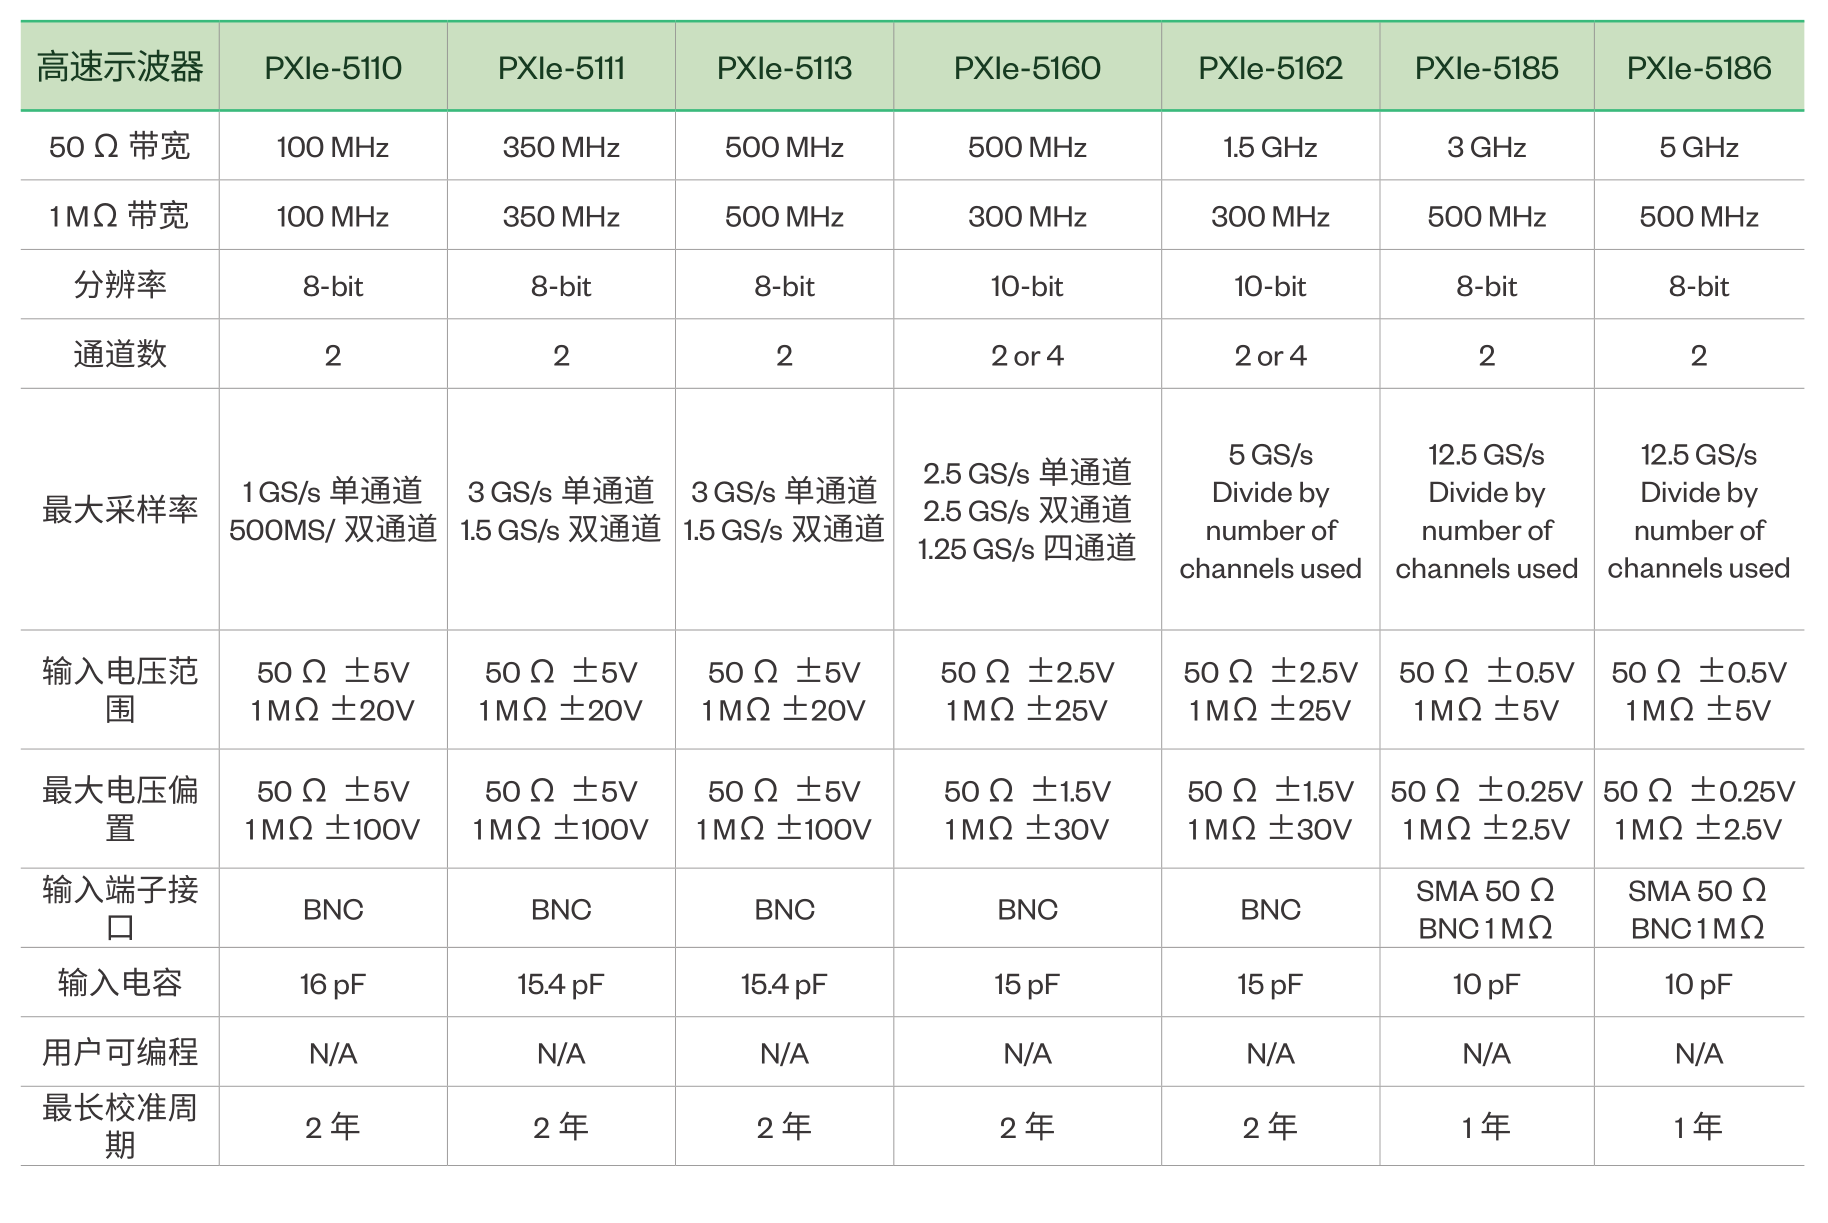Select the PXIe-5185 column header

pos(1486,68)
